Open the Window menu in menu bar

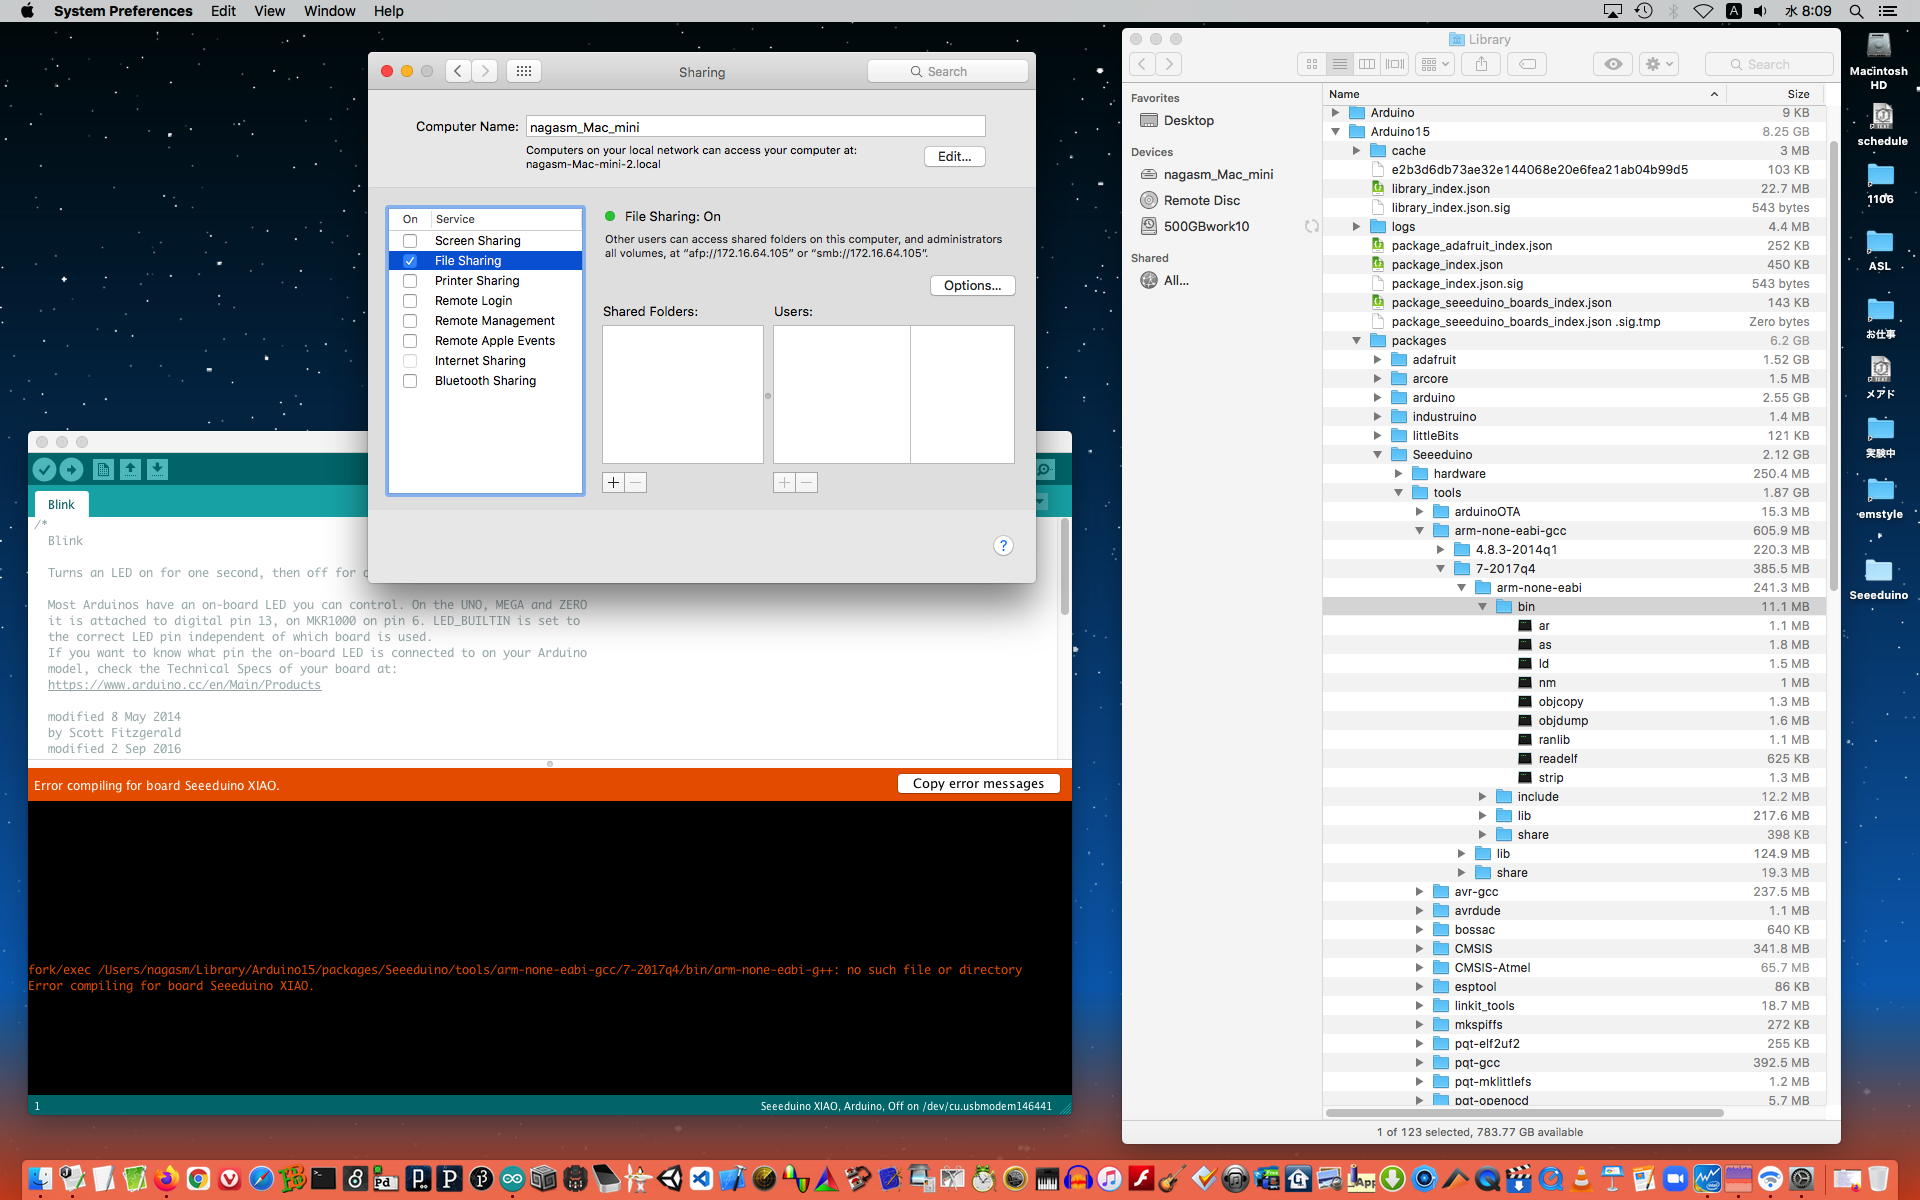tap(329, 11)
